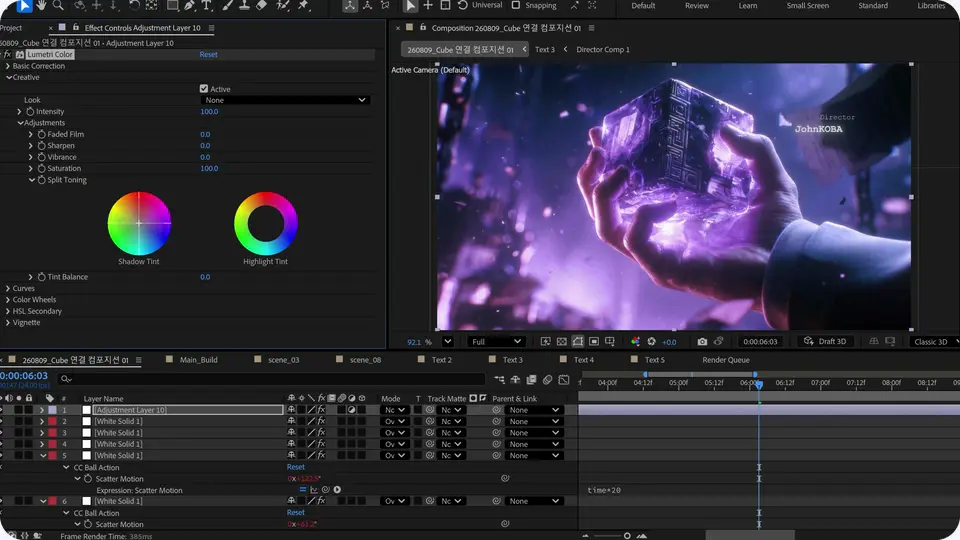Select the Rotation tool

point(134,6)
